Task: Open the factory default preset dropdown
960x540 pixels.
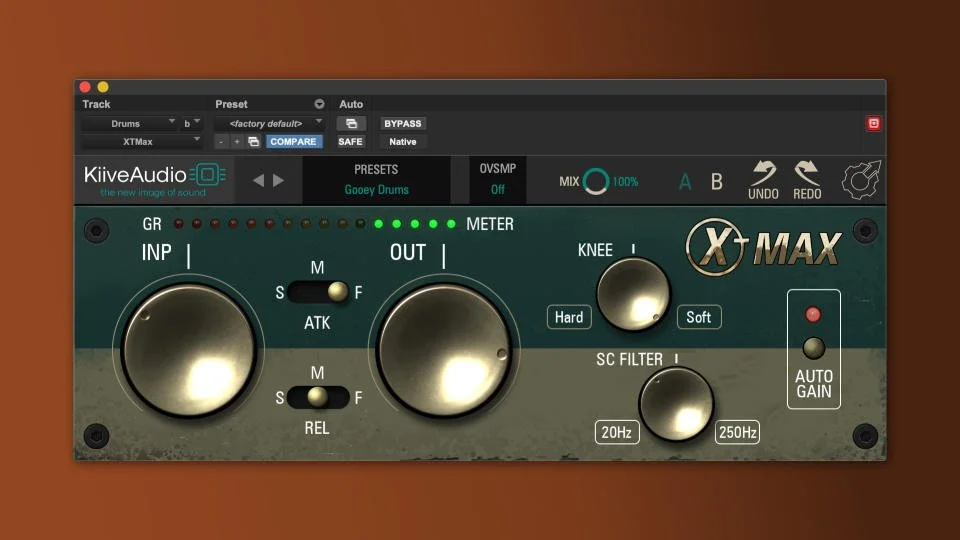Action: tap(269, 124)
